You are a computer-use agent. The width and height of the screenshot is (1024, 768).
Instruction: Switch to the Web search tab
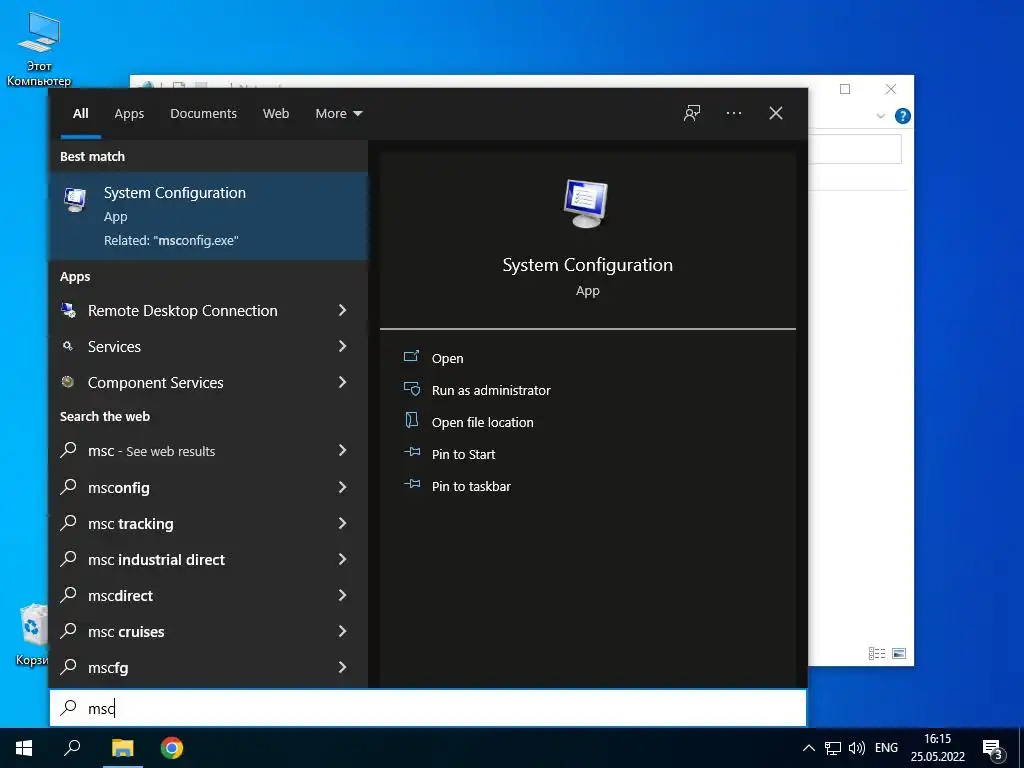pyautogui.click(x=276, y=114)
